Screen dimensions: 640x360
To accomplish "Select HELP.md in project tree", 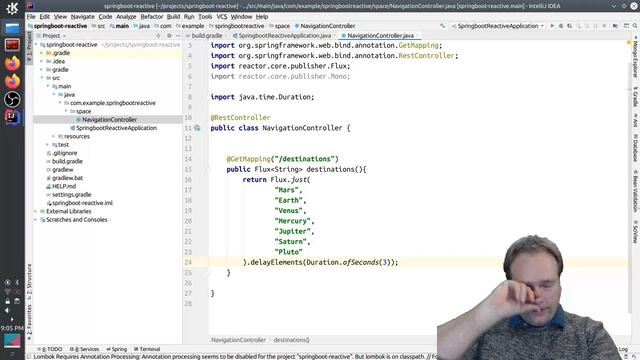I will (64, 186).
